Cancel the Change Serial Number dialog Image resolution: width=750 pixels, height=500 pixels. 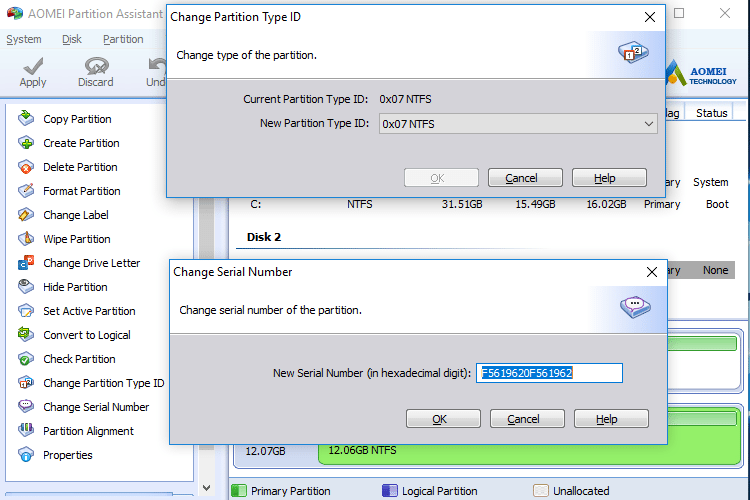tap(527, 419)
